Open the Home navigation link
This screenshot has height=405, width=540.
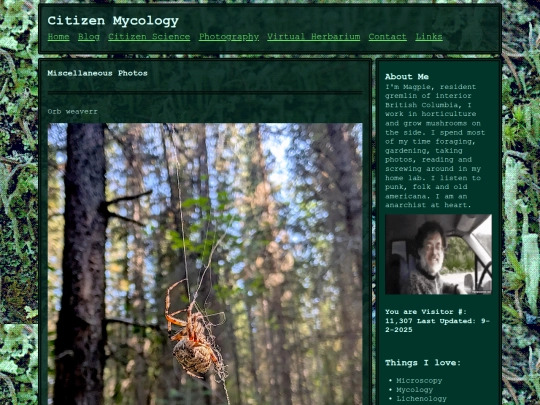(59, 37)
